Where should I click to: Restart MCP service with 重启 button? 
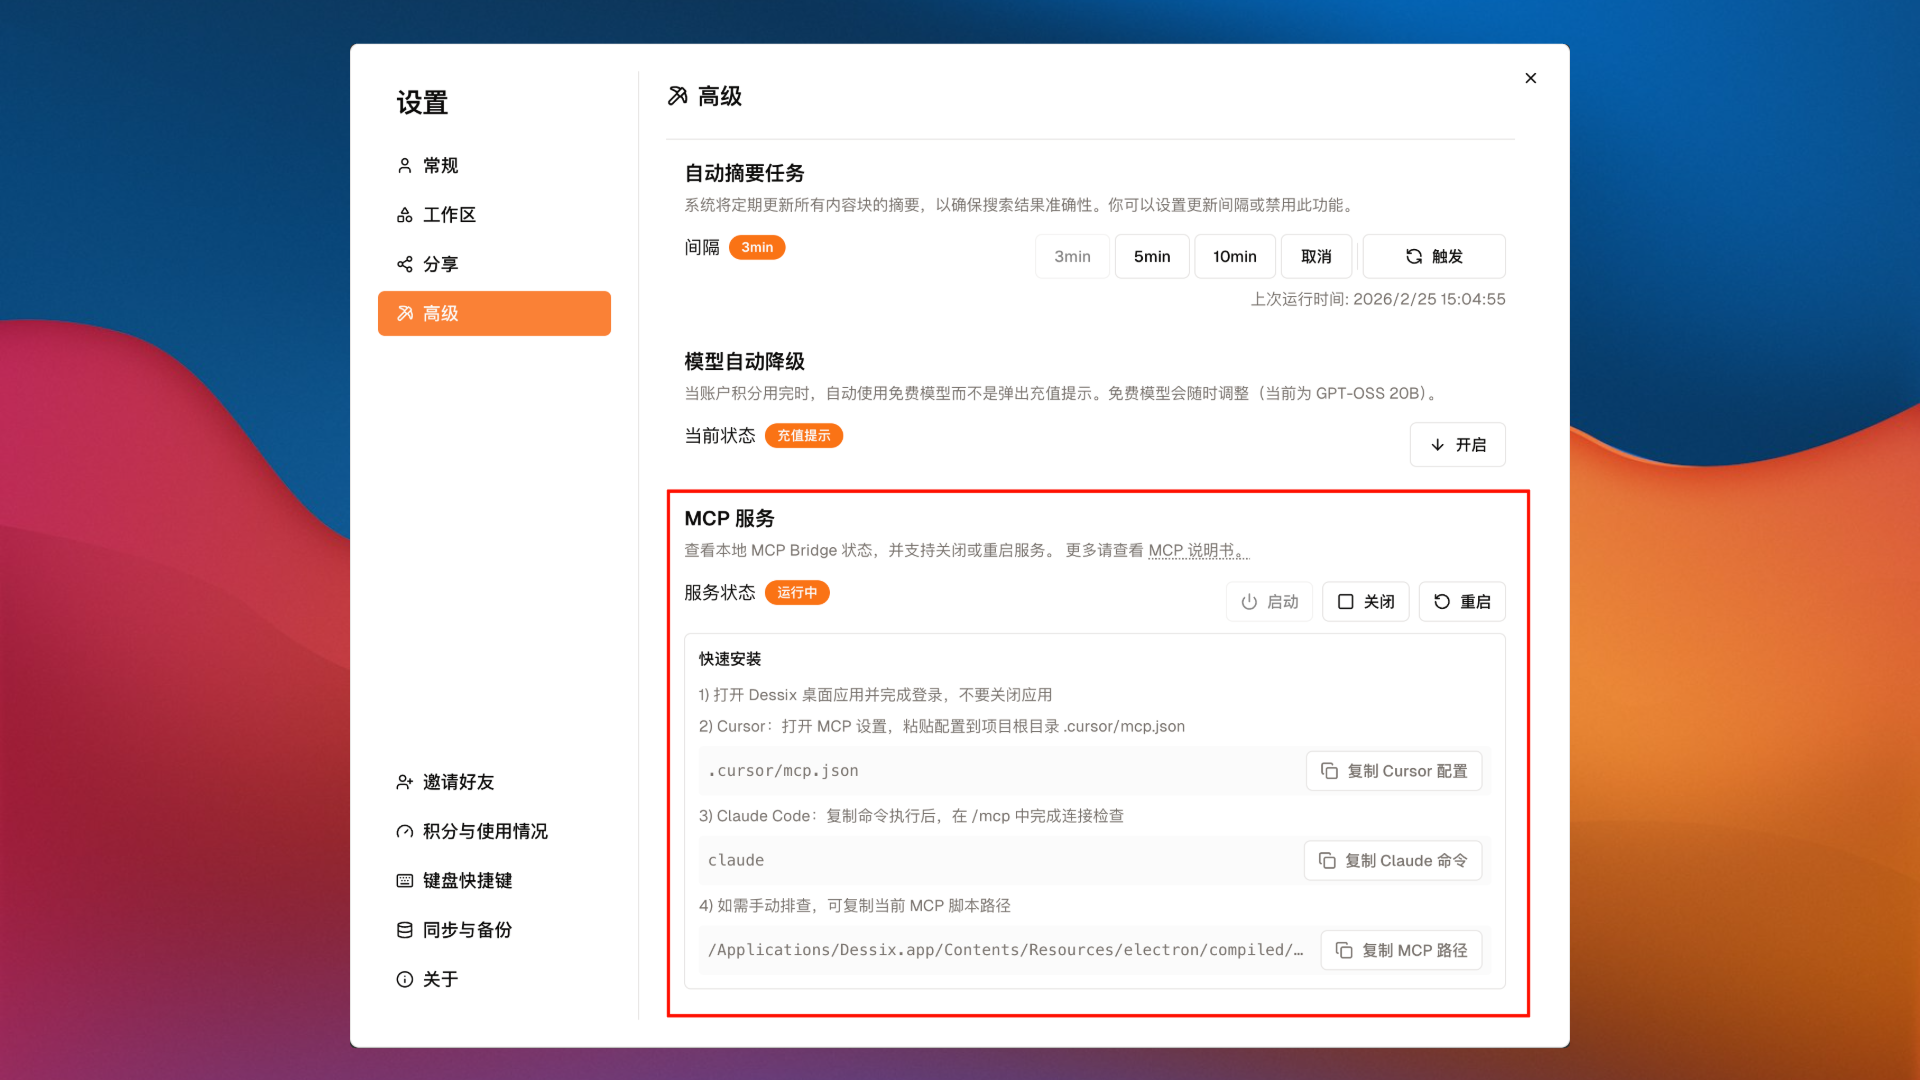pos(1462,601)
